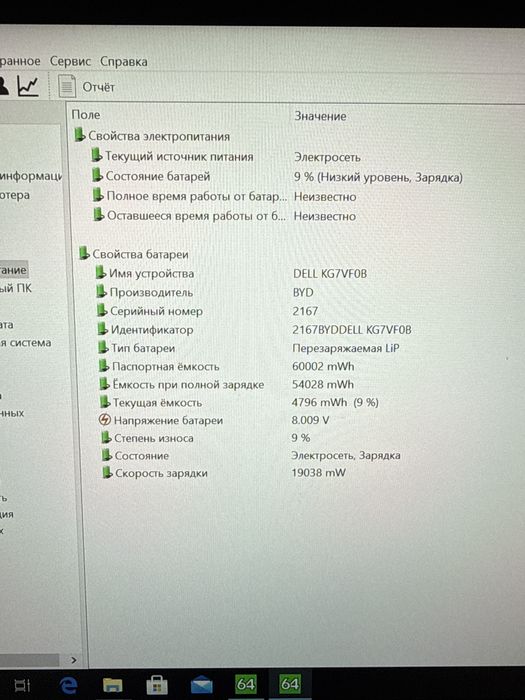
Task: Click the Поле column header
Action: click(x=86, y=115)
